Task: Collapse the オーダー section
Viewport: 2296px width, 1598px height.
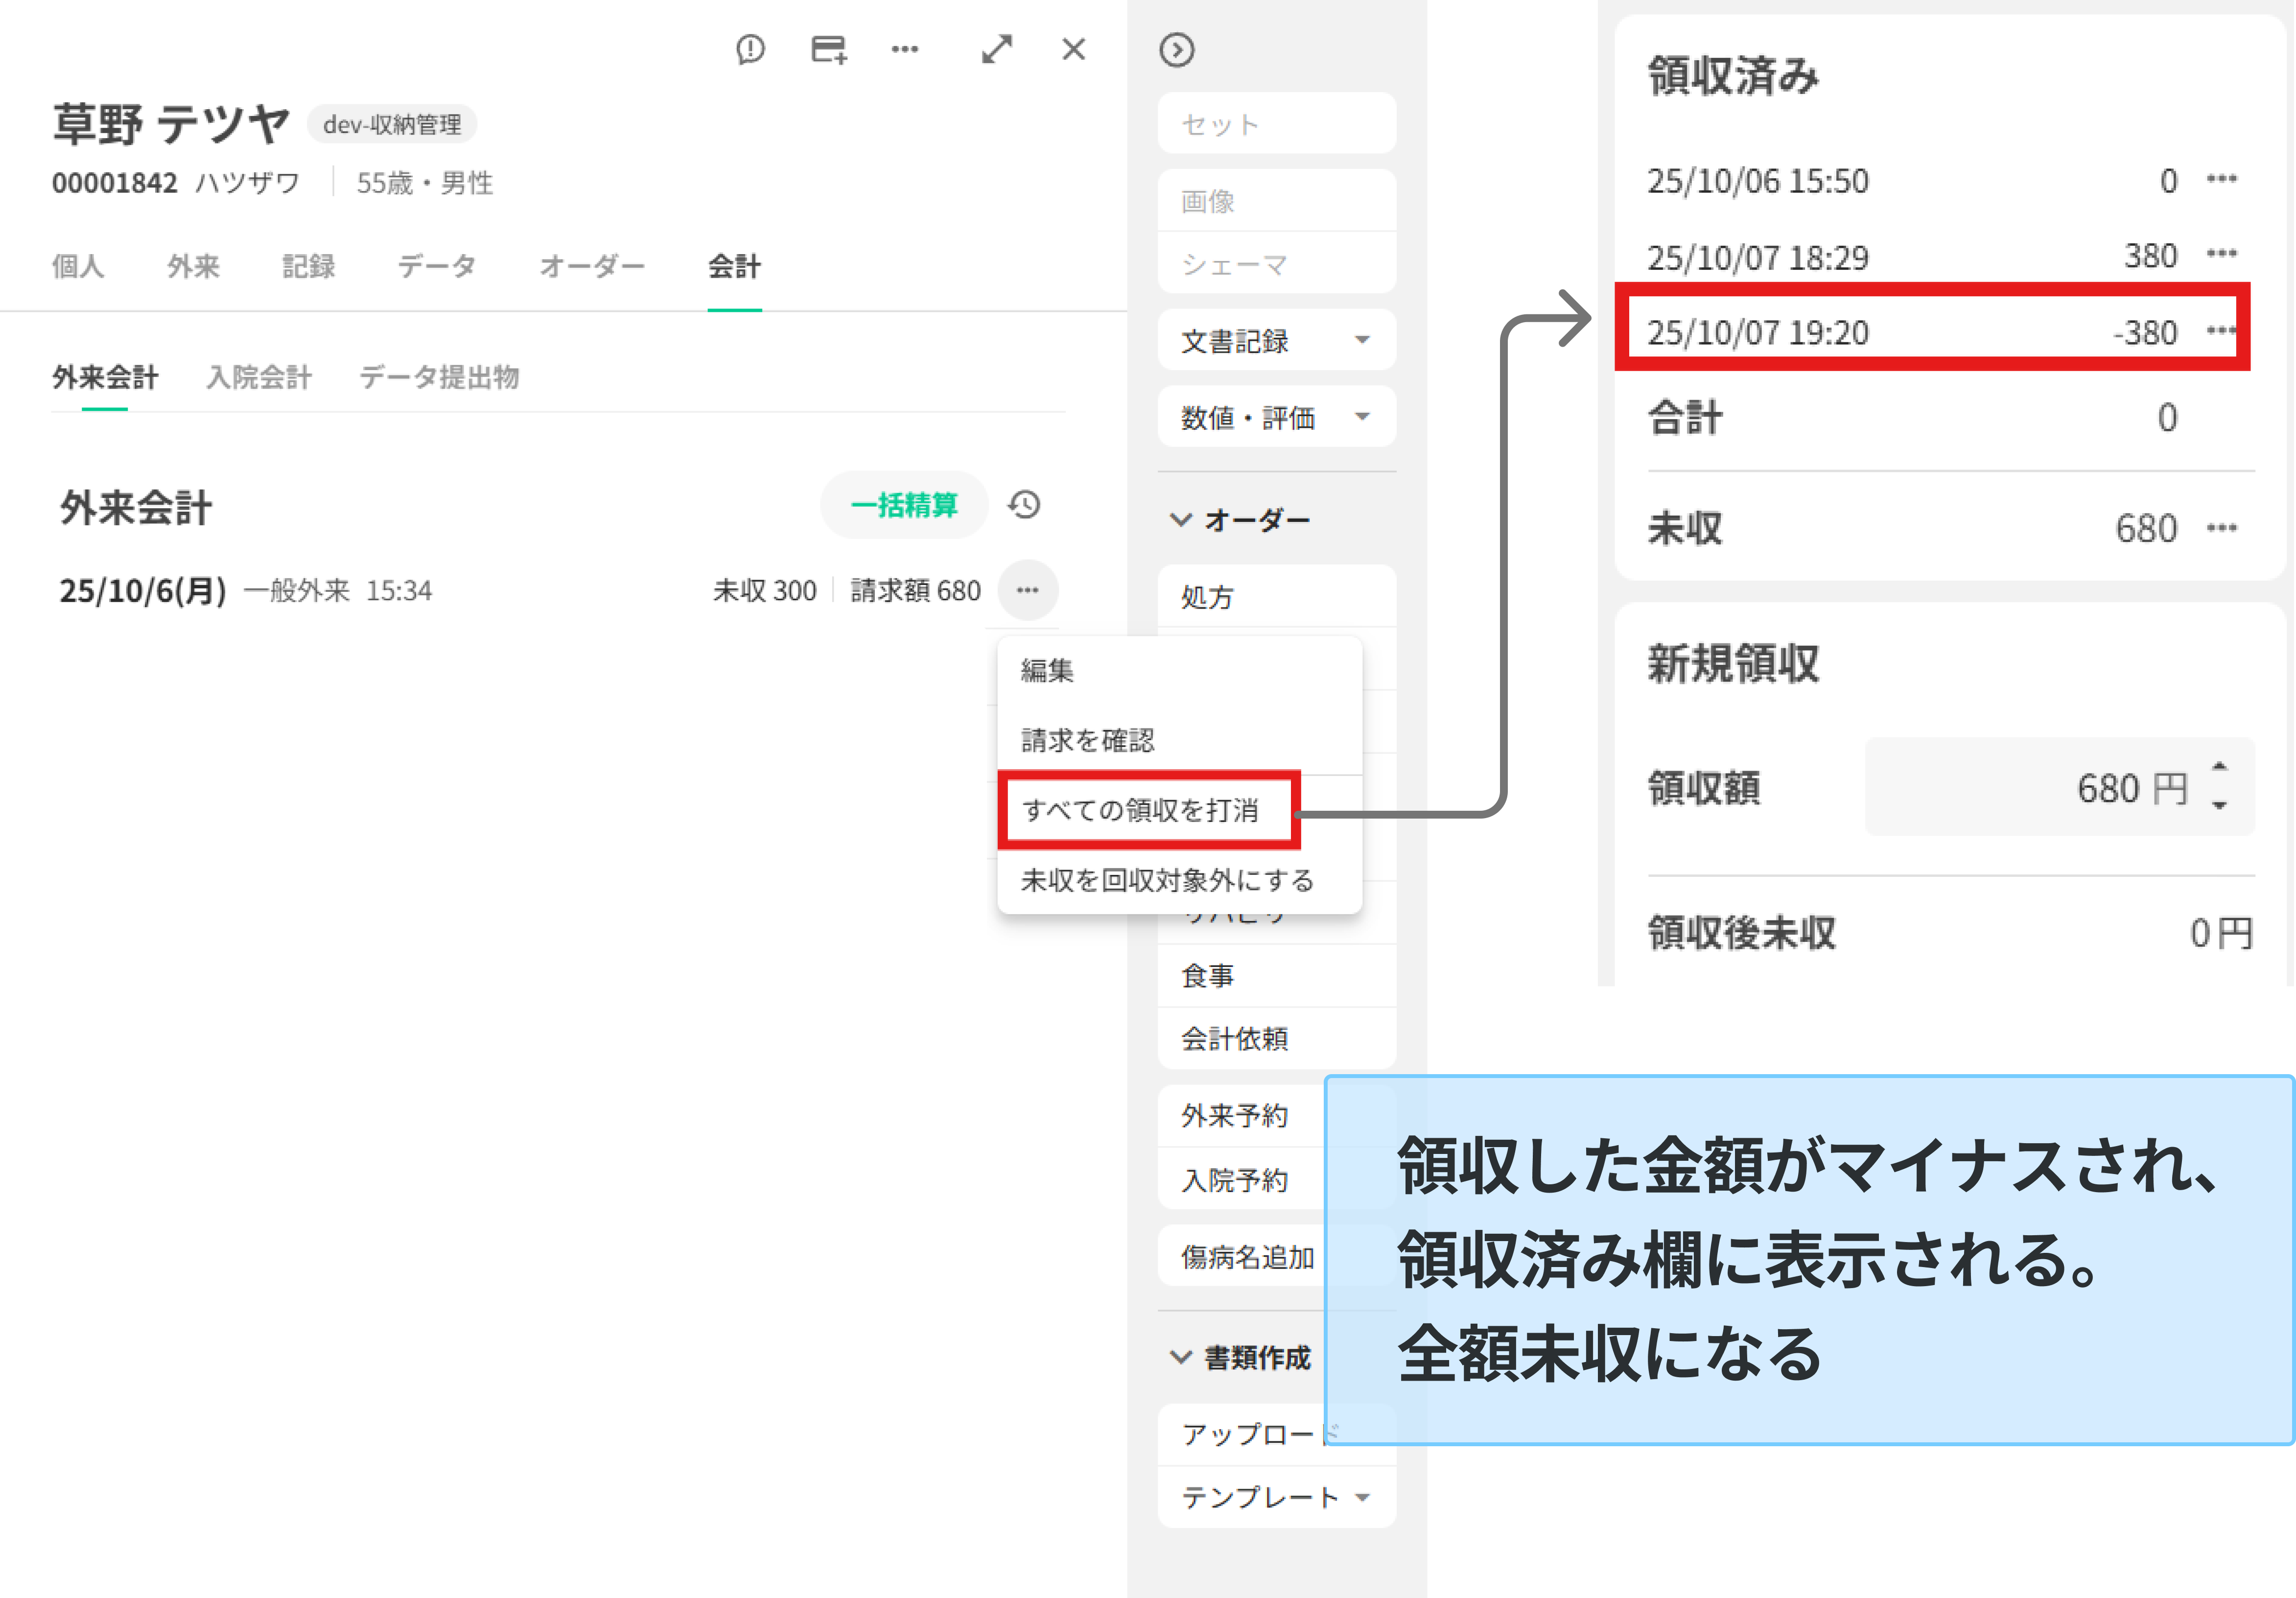Action: [x=1181, y=520]
